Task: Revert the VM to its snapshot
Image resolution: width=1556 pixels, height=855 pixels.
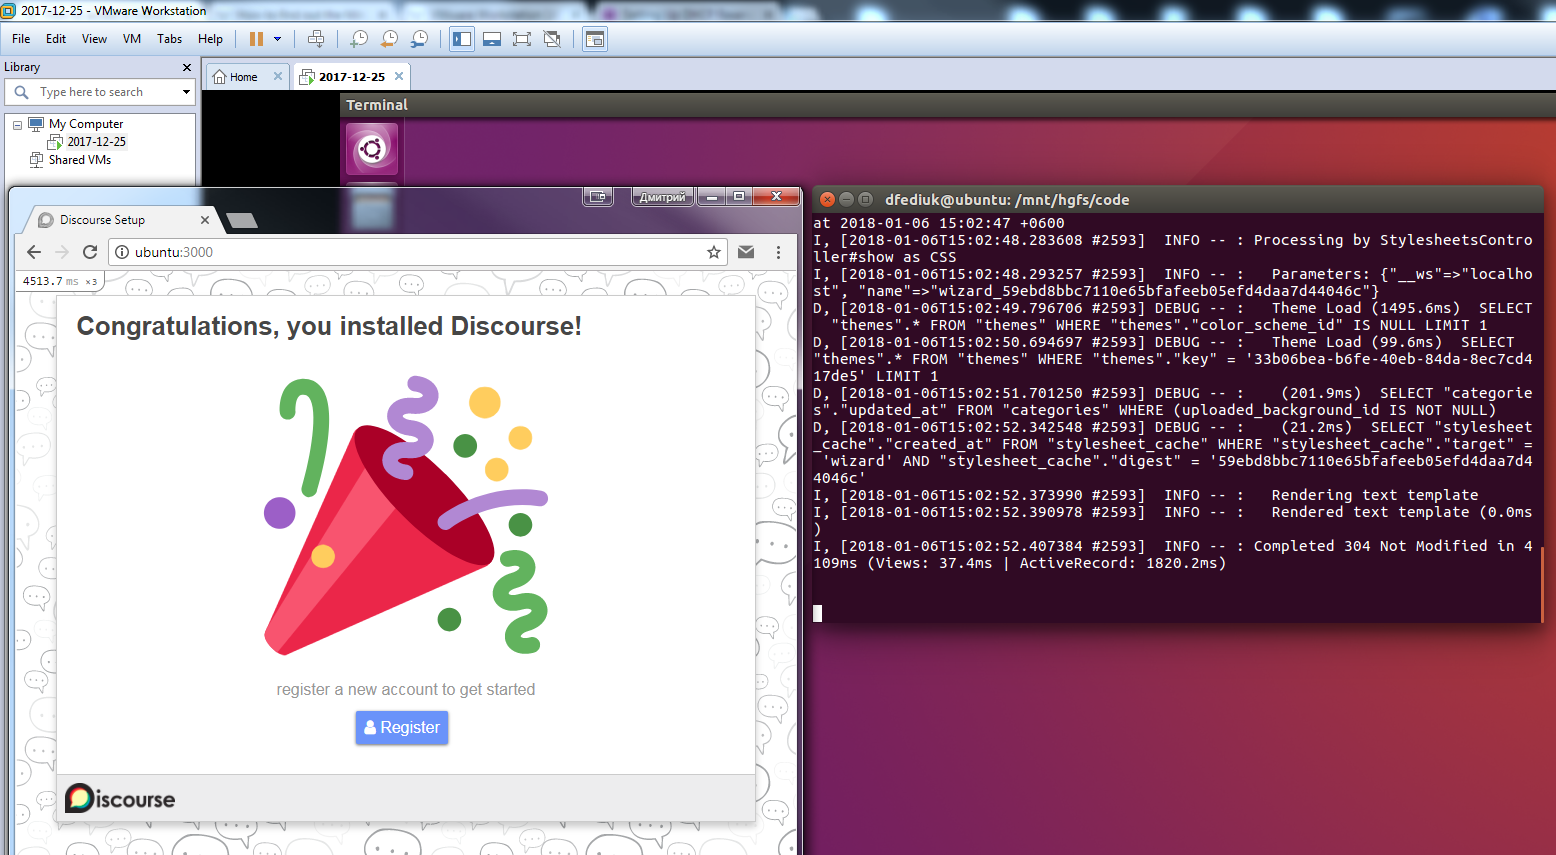Action: coord(388,39)
